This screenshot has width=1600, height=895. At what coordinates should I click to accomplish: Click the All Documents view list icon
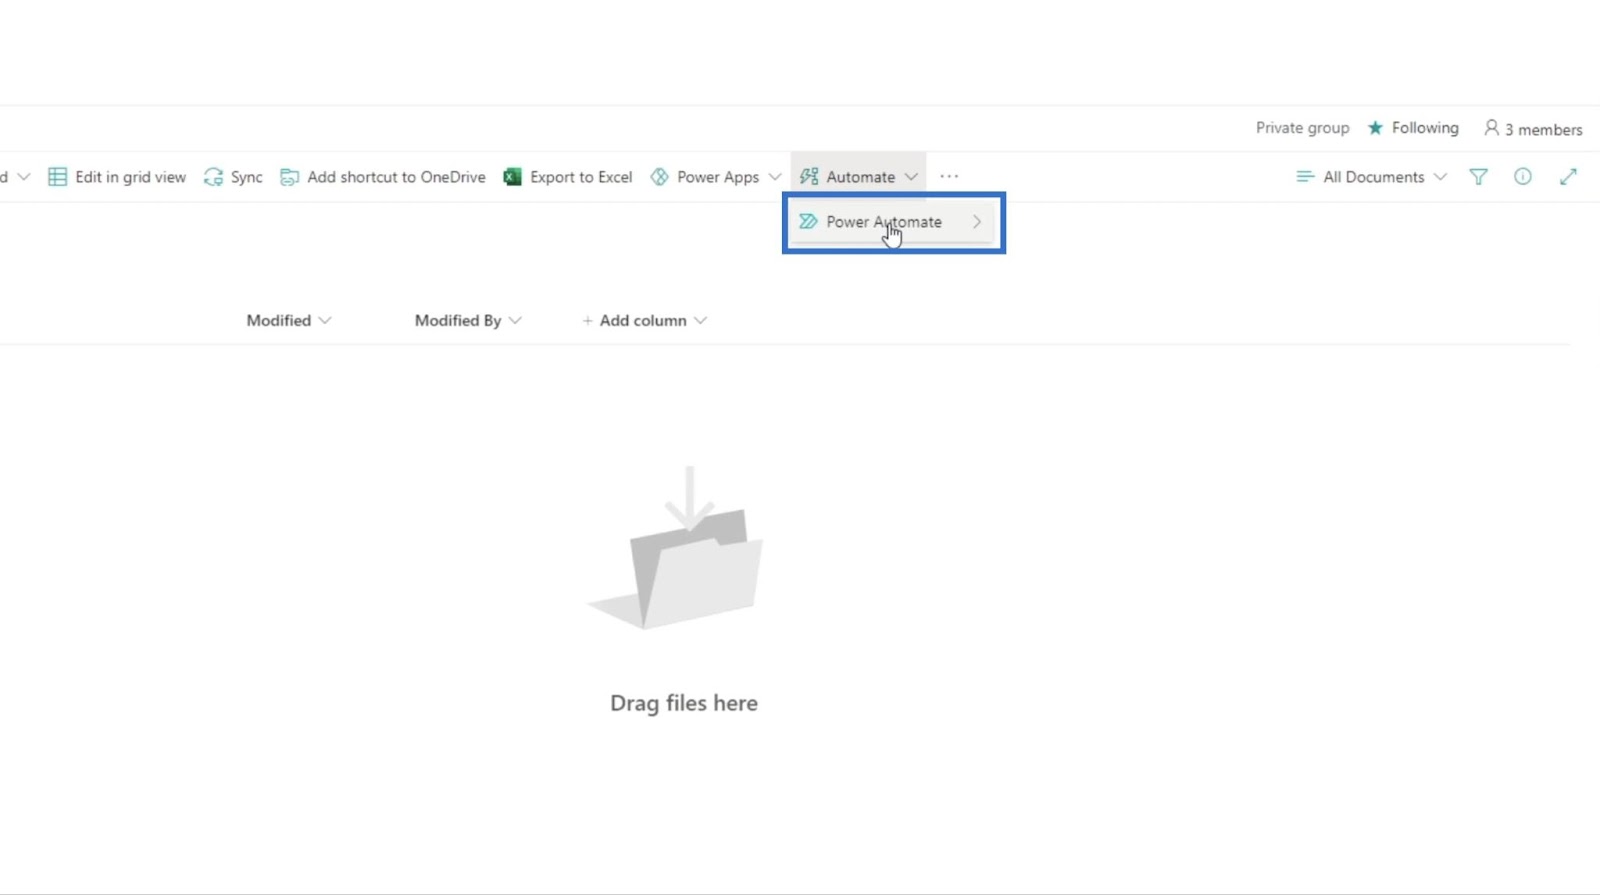point(1304,177)
